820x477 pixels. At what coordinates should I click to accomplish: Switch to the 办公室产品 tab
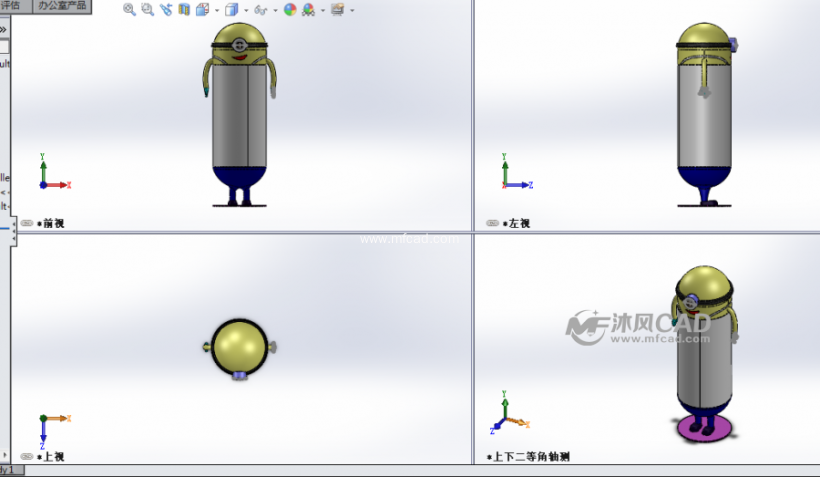62,6
